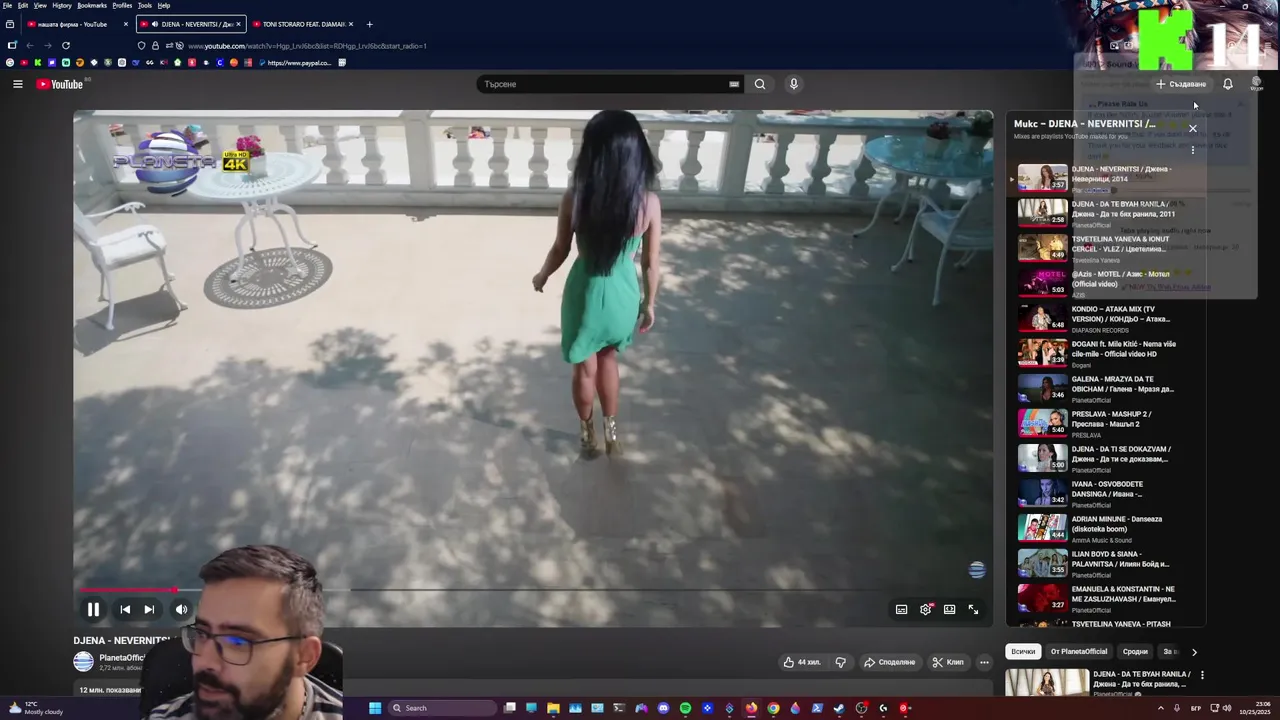
Task: Click the Клип clip button
Action: point(948,662)
